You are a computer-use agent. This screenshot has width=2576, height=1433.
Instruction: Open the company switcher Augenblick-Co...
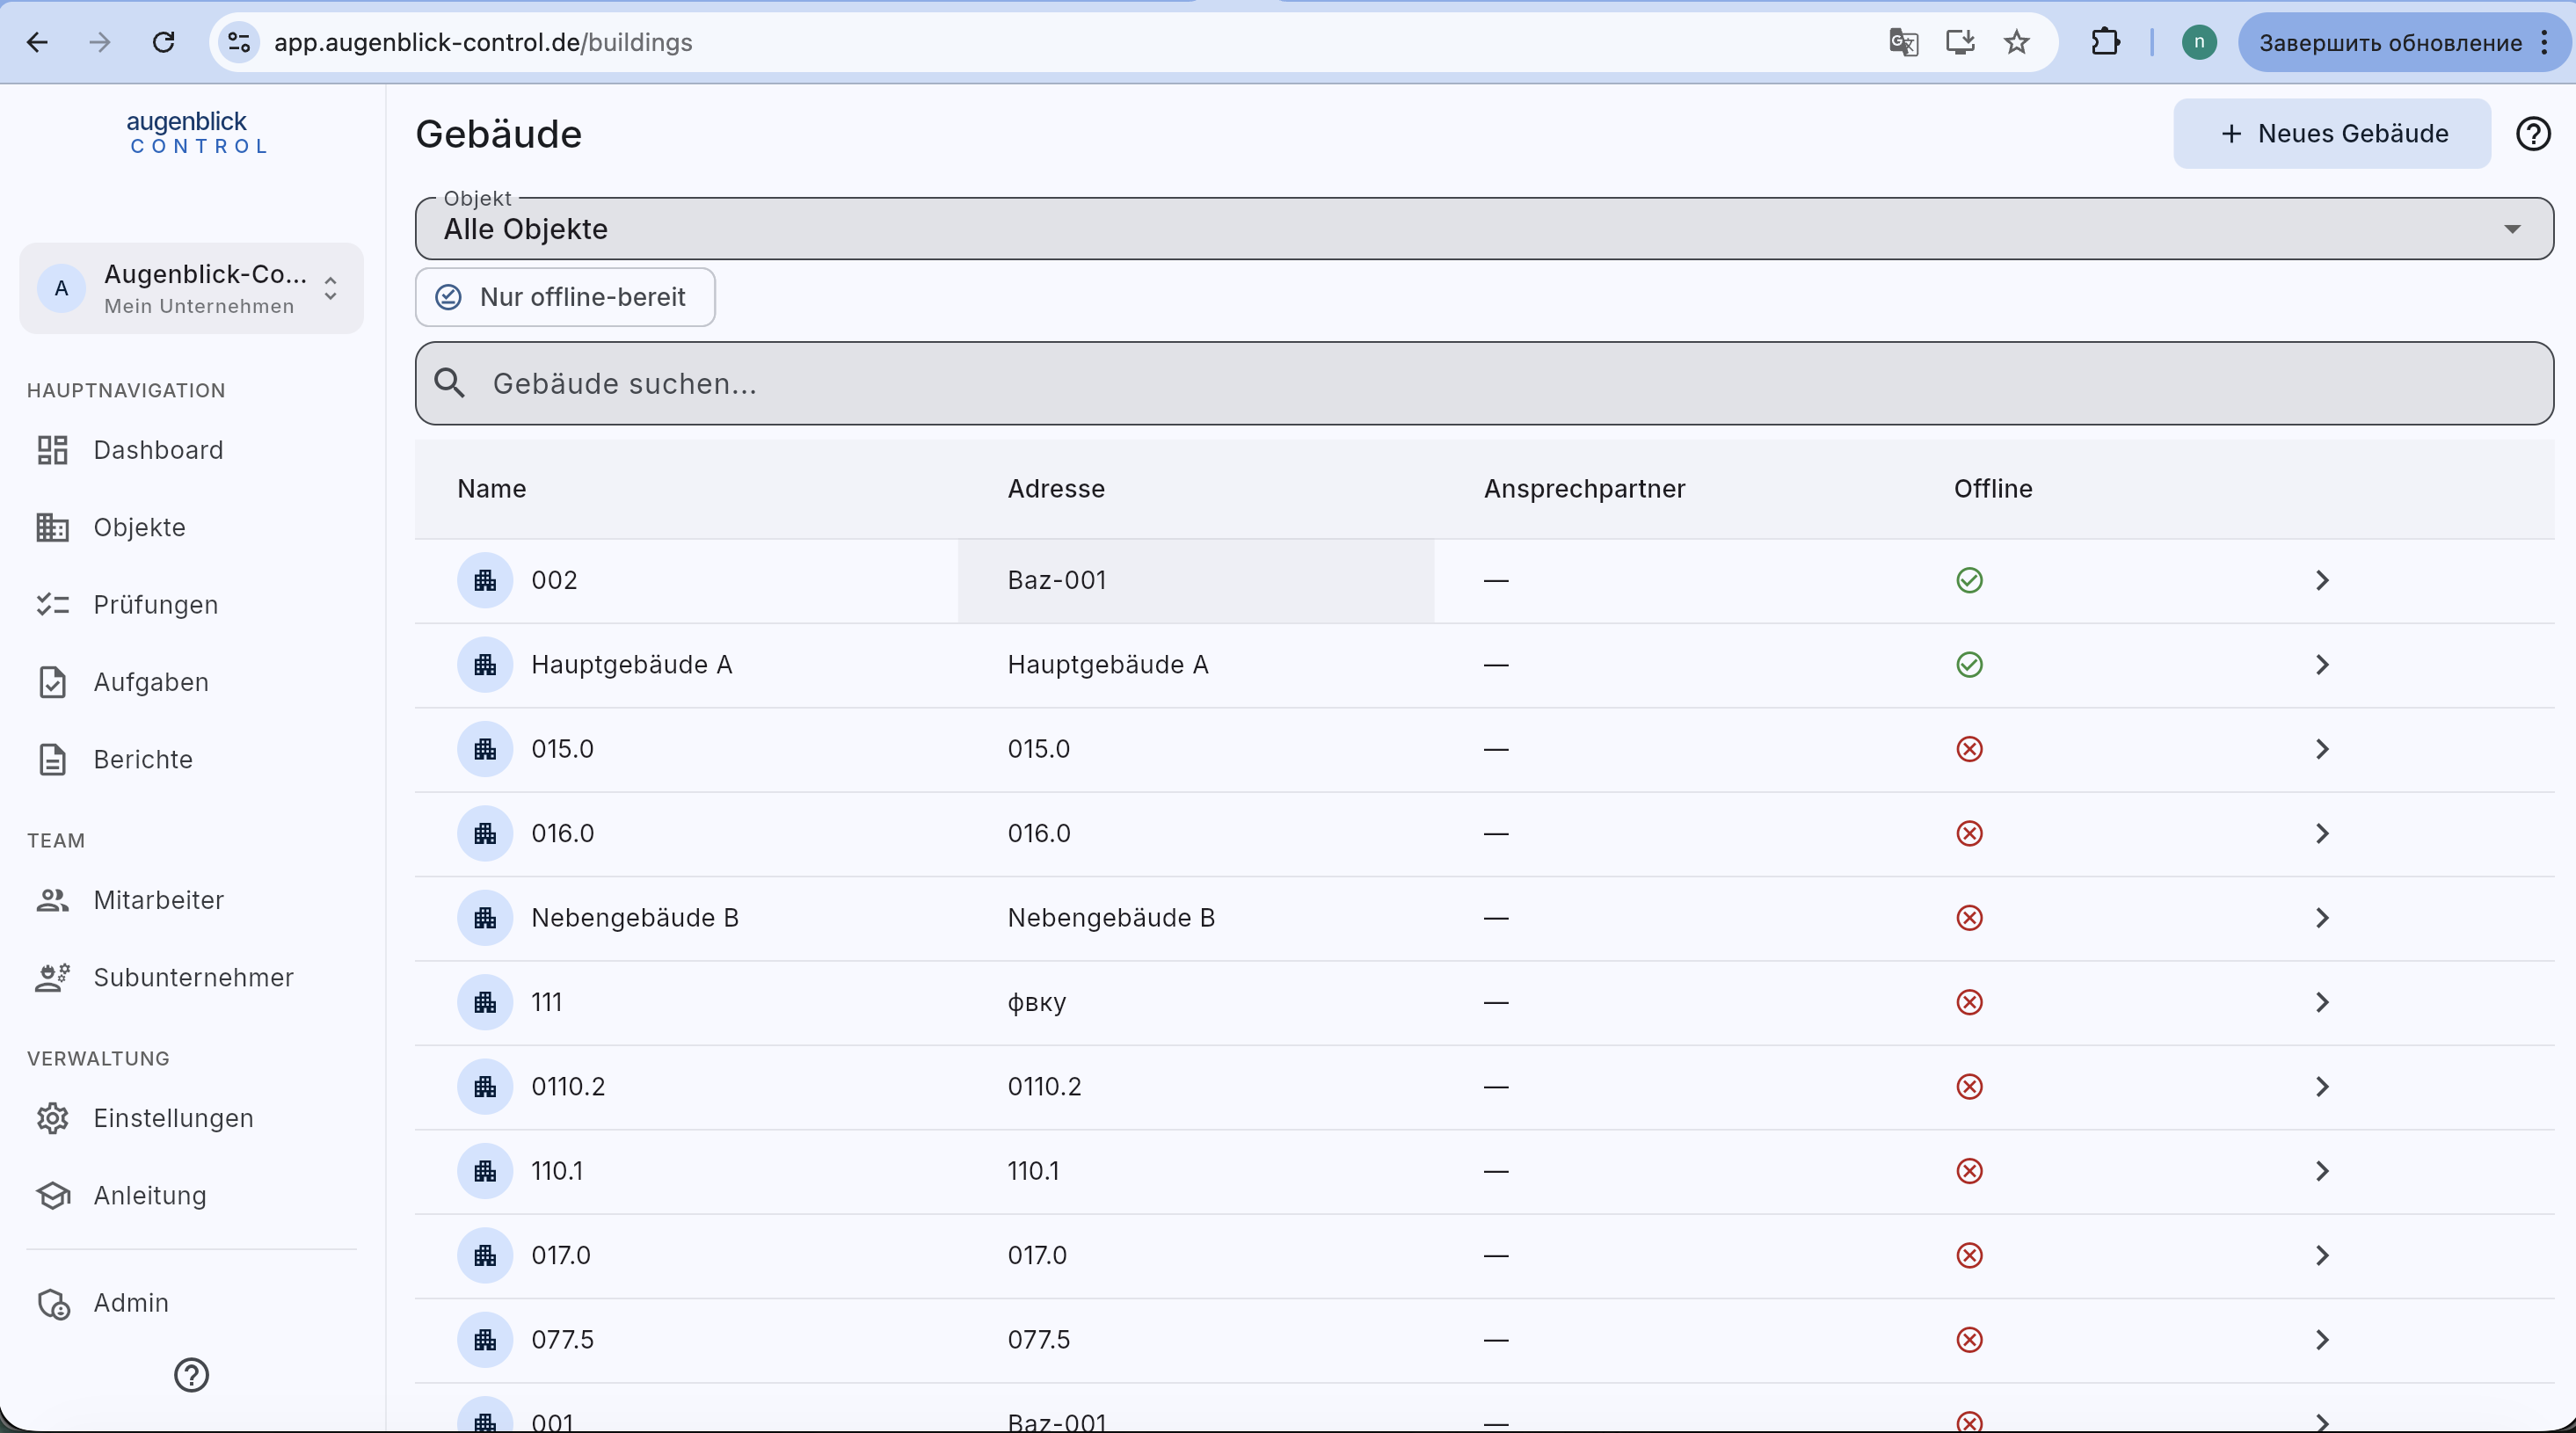click(x=191, y=288)
